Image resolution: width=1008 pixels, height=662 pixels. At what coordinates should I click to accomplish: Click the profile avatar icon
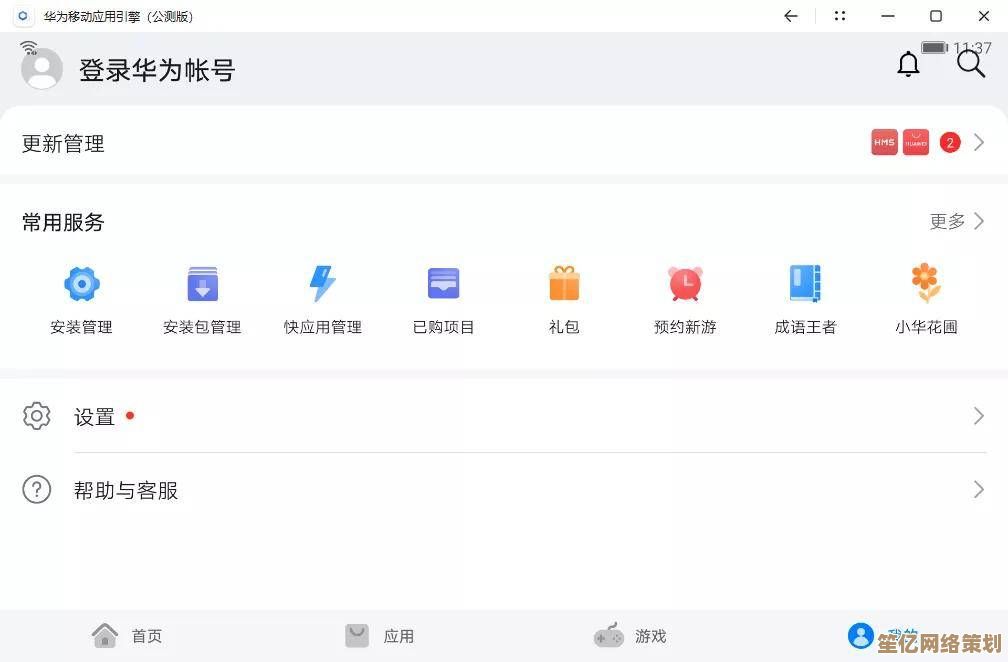[x=42, y=68]
